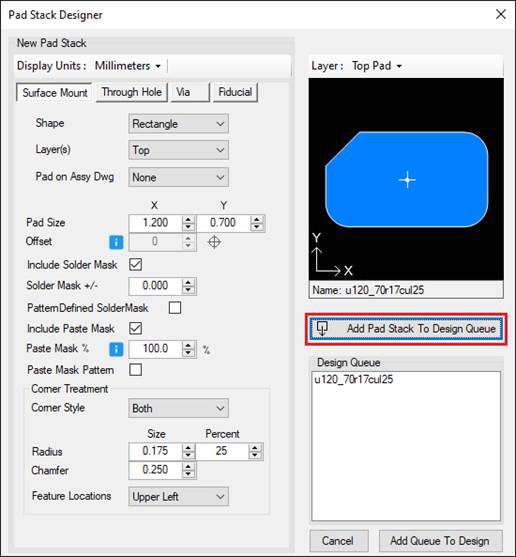Expand the Corner Style dropdown
516x557 pixels.
pos(178,408)
